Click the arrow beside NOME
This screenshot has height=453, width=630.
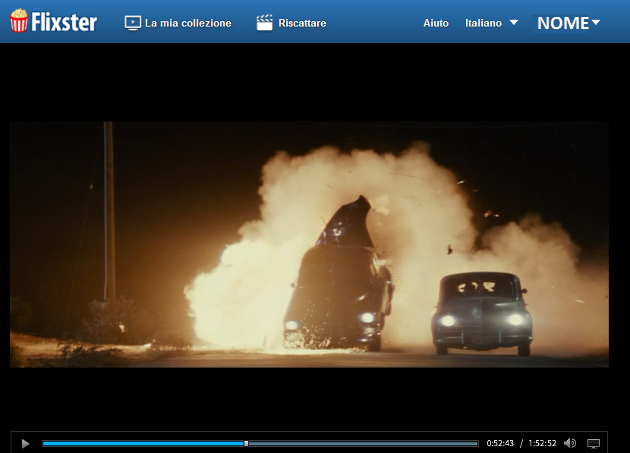(596, 22)
